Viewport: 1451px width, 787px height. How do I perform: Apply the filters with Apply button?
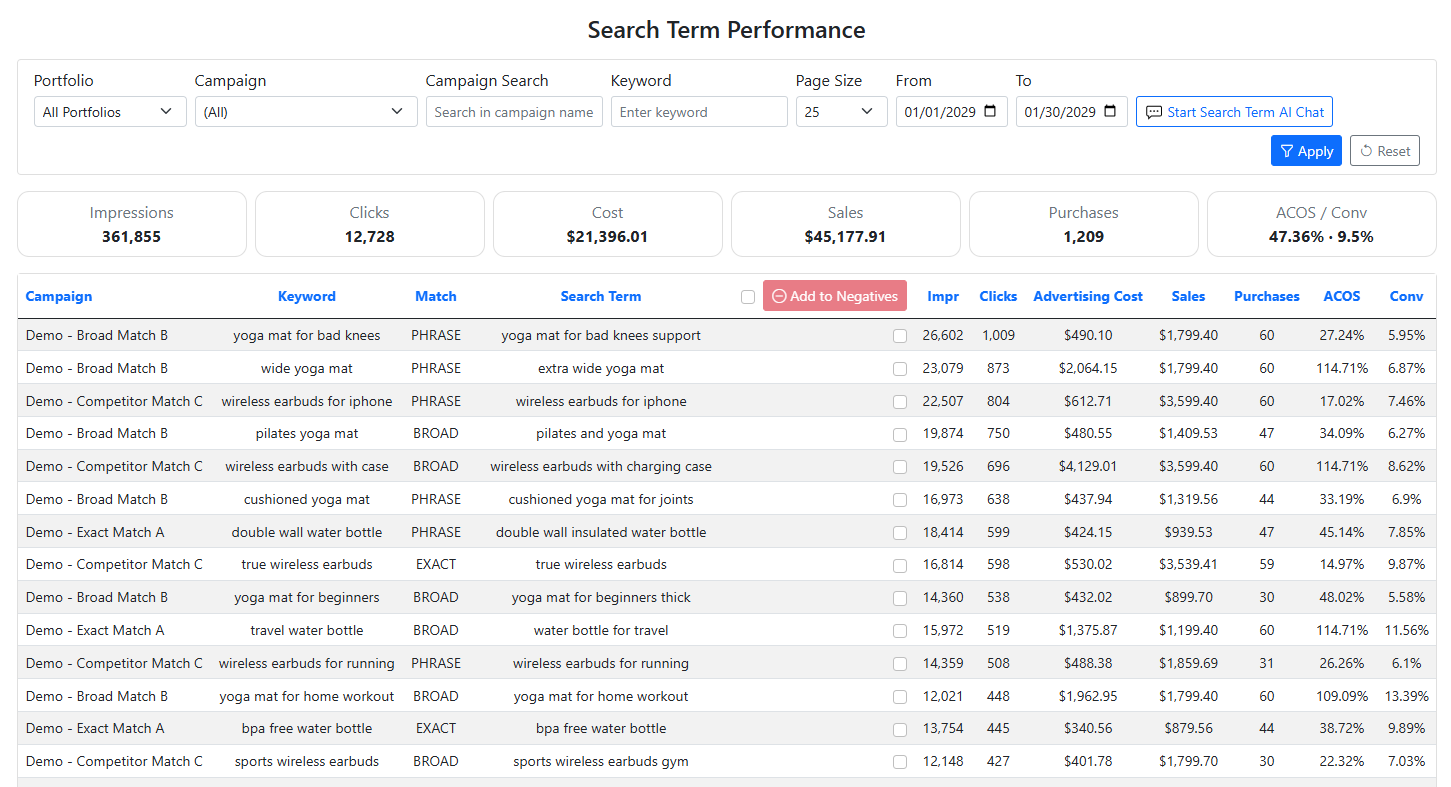[1306, 151]
